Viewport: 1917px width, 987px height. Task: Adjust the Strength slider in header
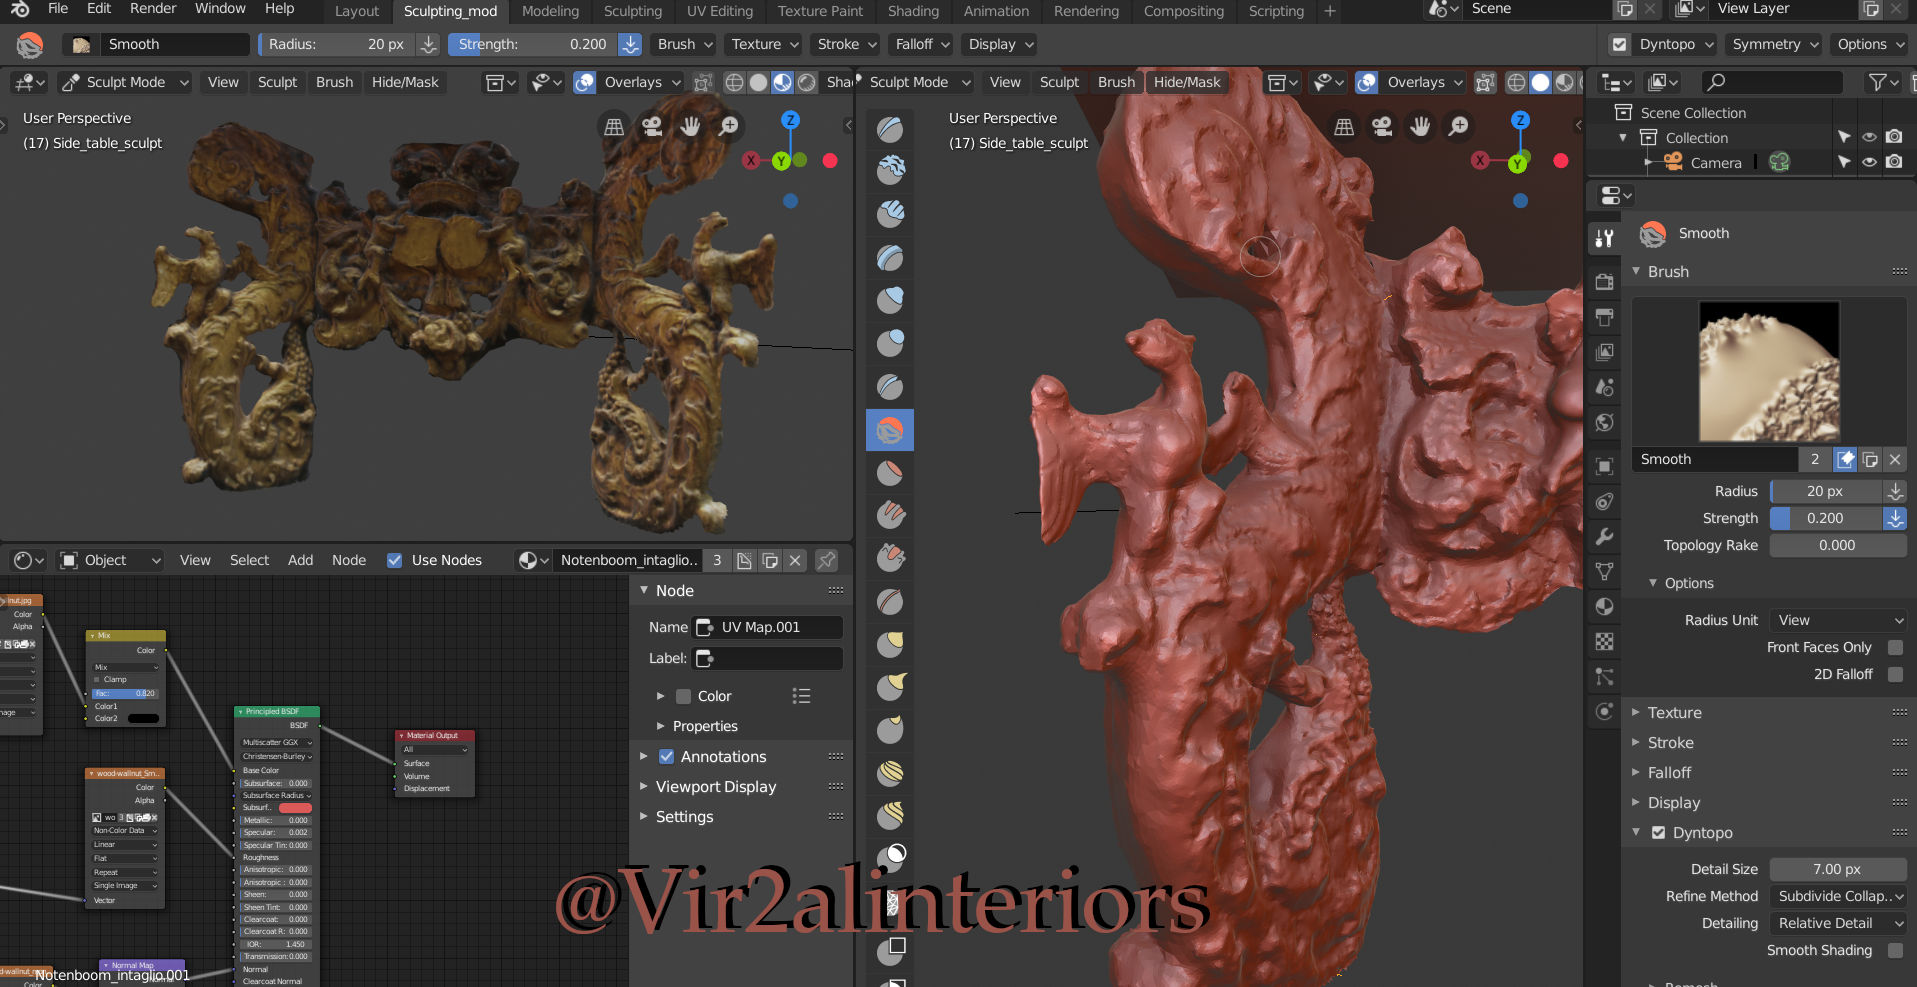point(533,44)
